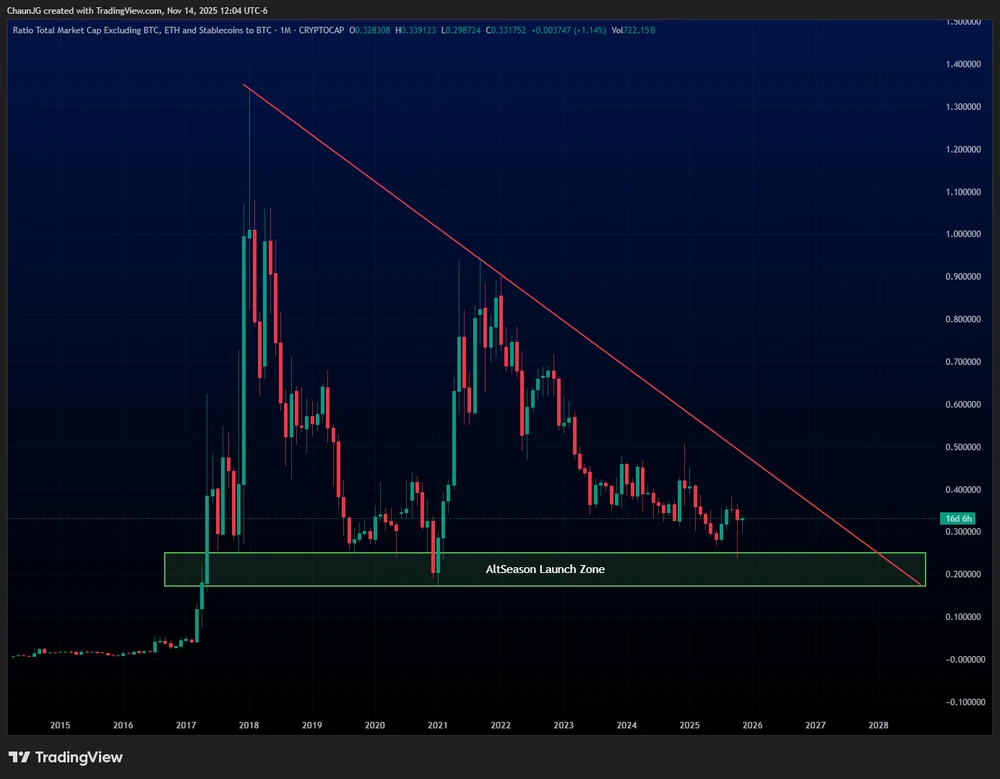Screen dimensions: 1000x779
Task: Click the High value H0.339123
Action: pos(418,30)
